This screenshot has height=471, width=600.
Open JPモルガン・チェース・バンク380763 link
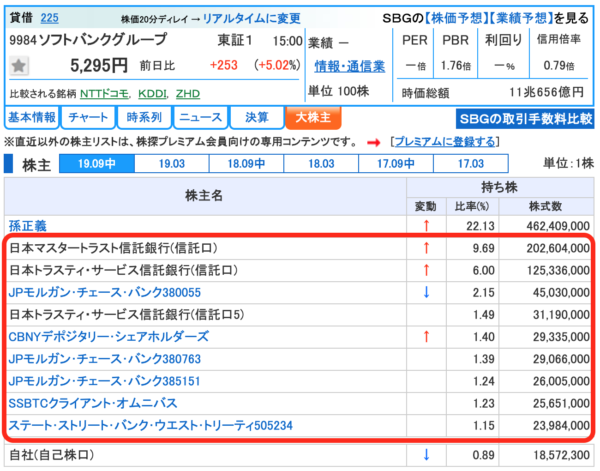104,359
